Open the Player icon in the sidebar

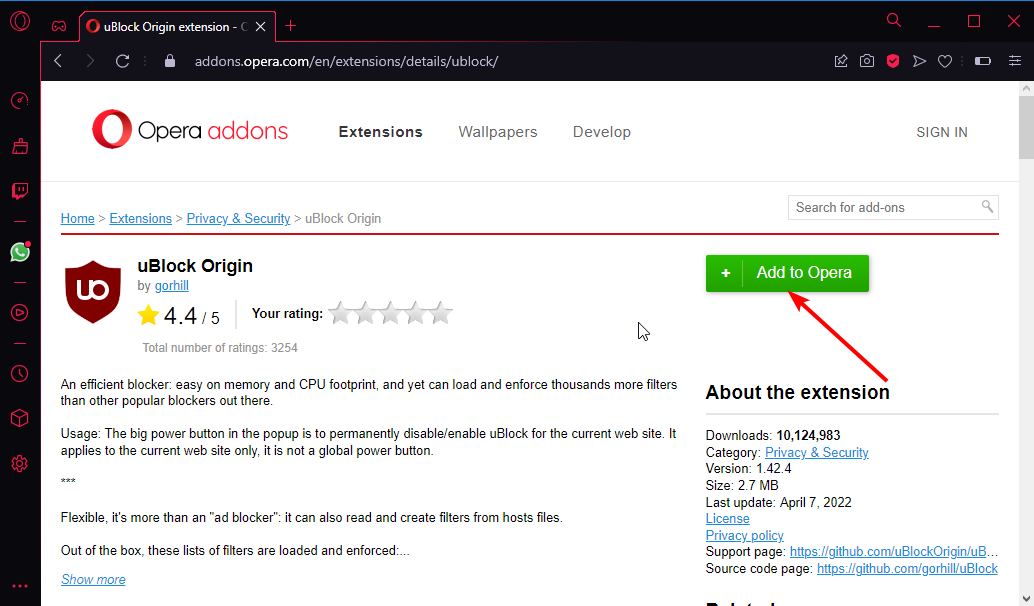tap(20, 313)
